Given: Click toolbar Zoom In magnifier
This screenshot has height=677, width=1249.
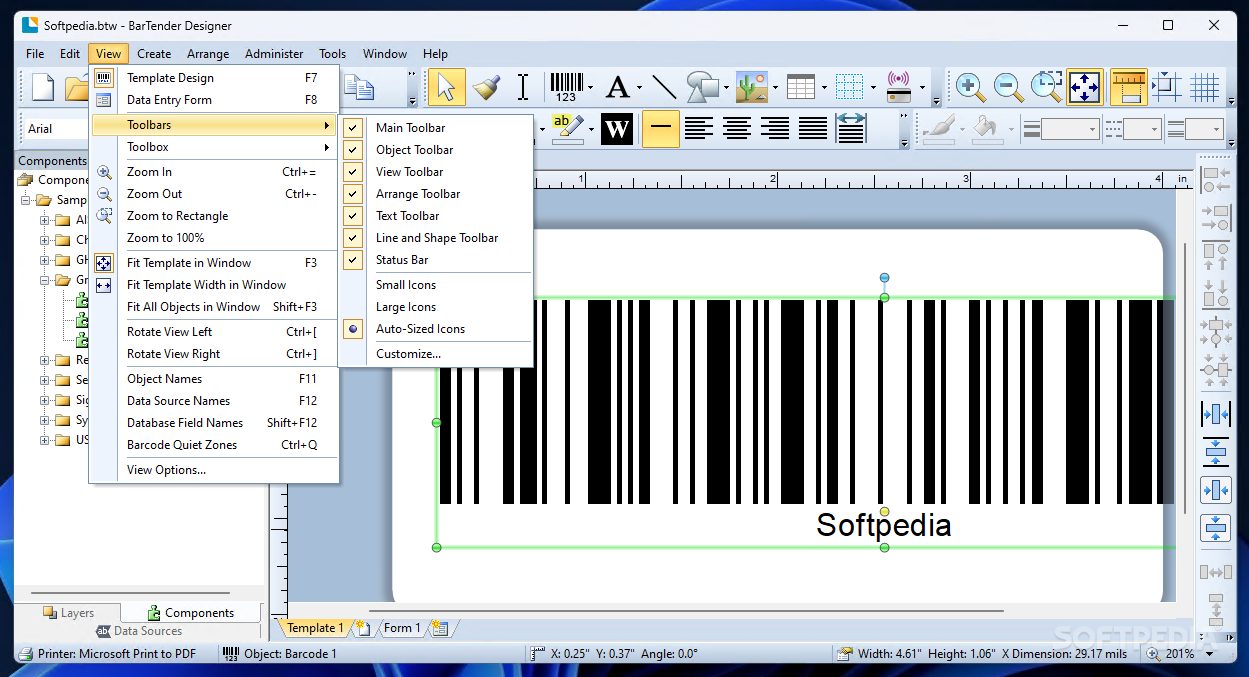Looking at the screenshot, I should [x=970, y=87].
